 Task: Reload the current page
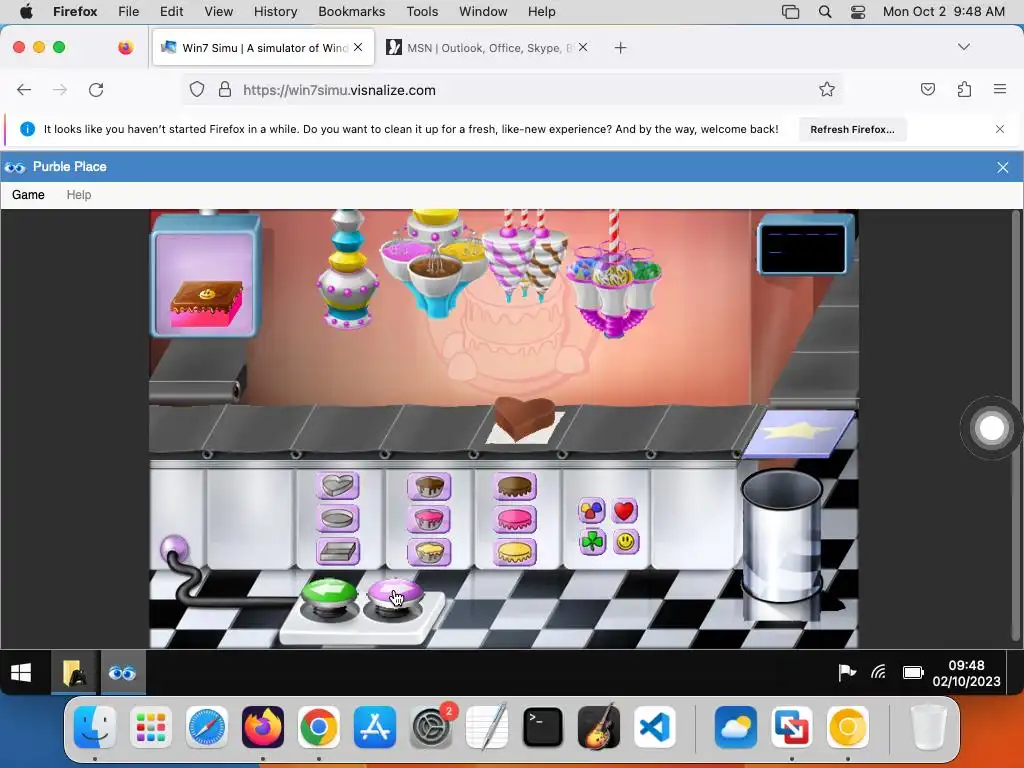(96, 89)
